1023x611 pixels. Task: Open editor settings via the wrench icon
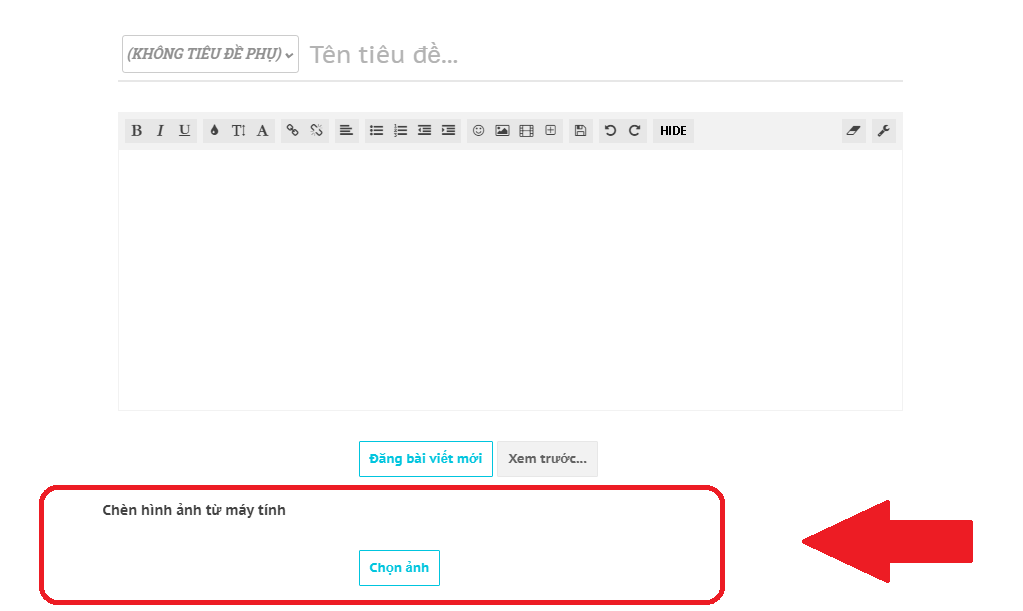pyautogui.click(x=883, y=130)
